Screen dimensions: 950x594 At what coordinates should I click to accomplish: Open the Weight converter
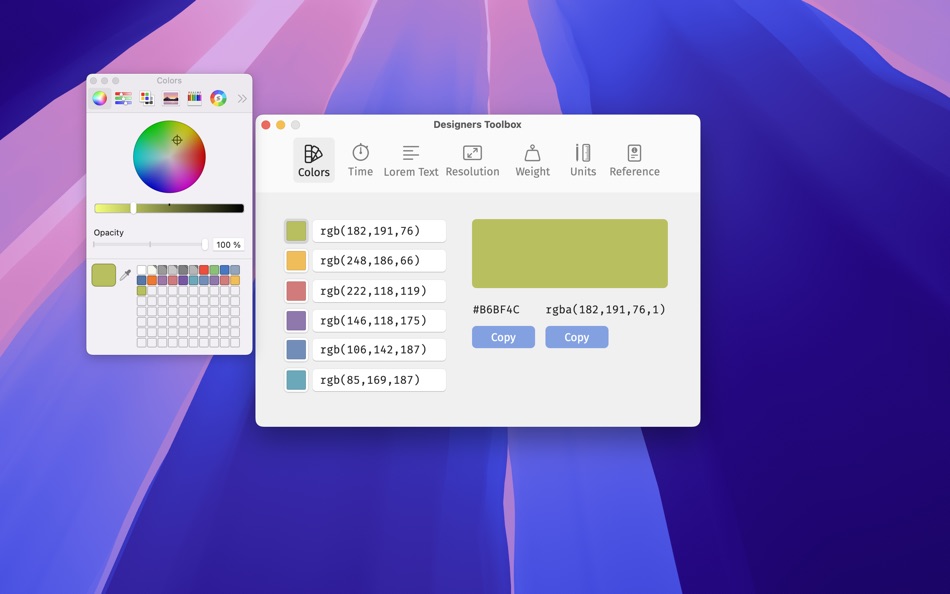532,158
